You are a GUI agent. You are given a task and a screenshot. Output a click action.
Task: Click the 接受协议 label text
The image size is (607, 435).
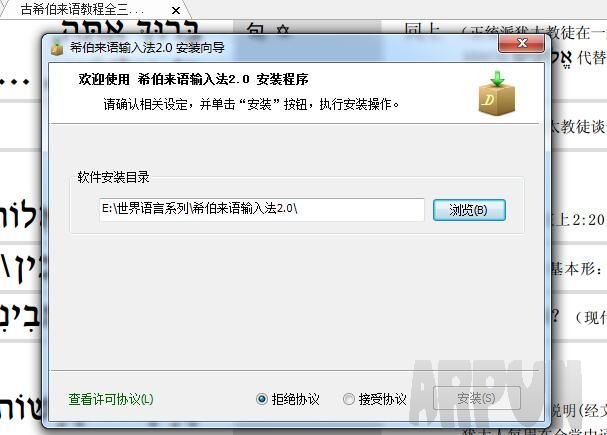coord(382,399)
